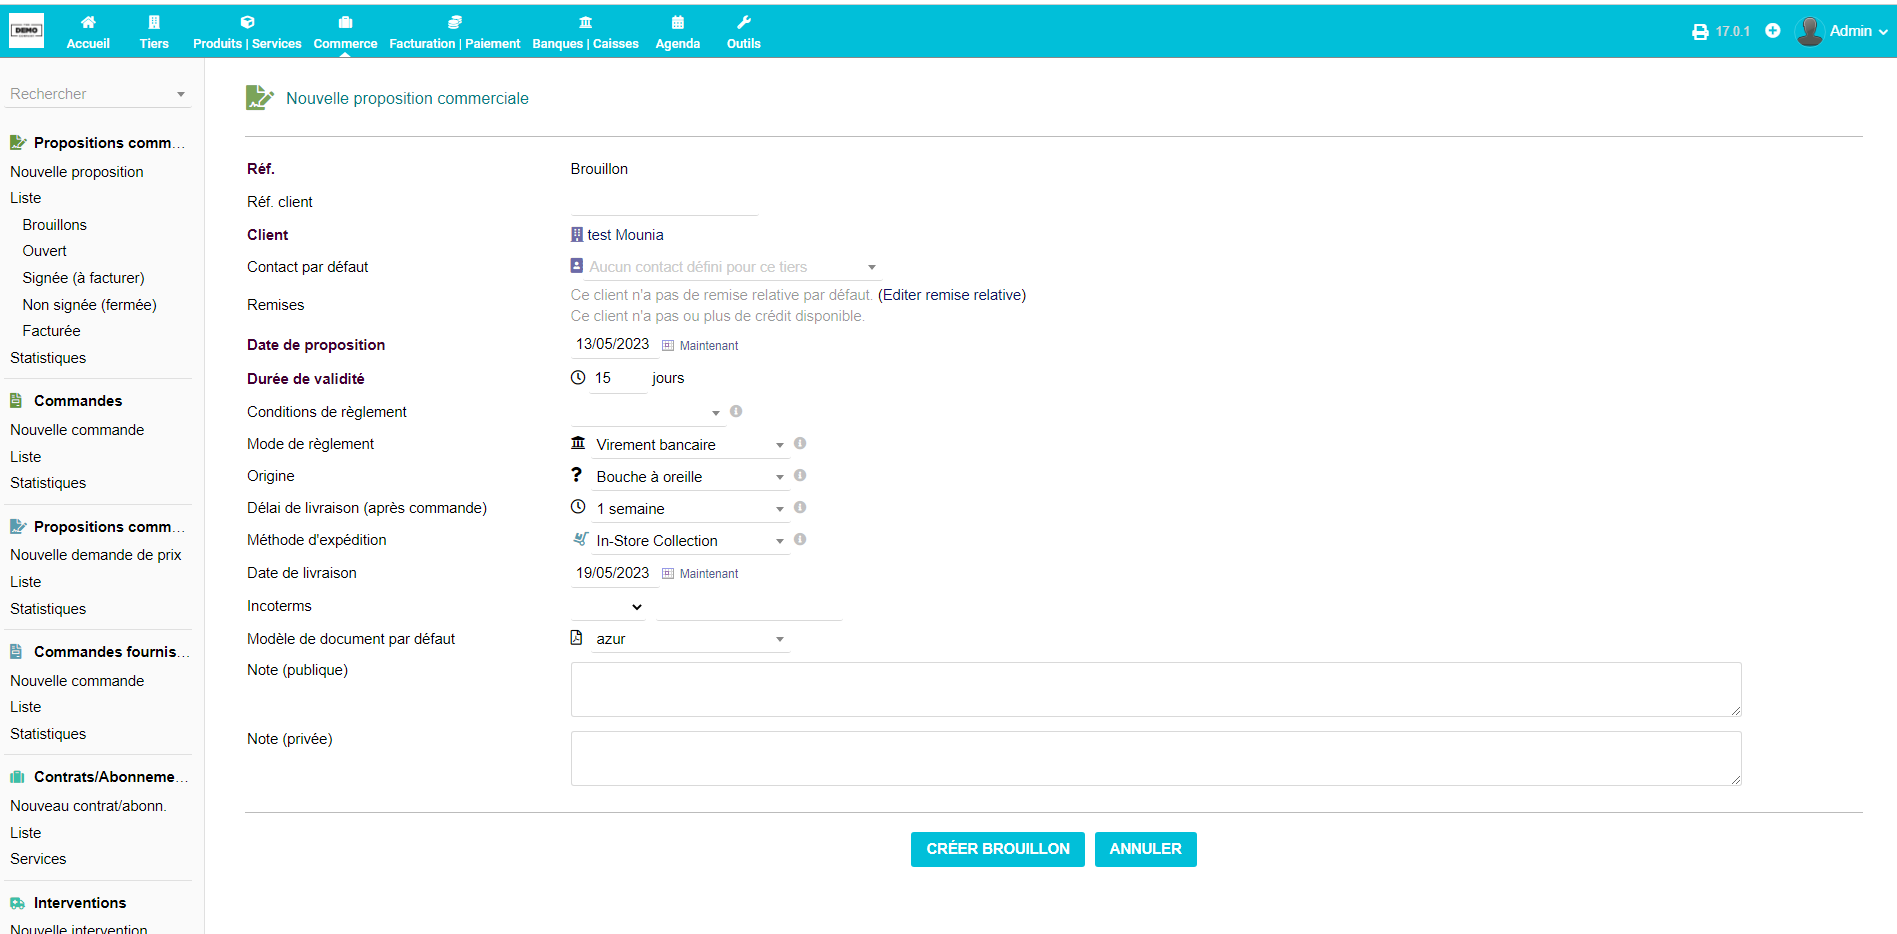1897x934 pixels.
Task: Open the Mode de règlement dropdown
Action: [688, 445]
